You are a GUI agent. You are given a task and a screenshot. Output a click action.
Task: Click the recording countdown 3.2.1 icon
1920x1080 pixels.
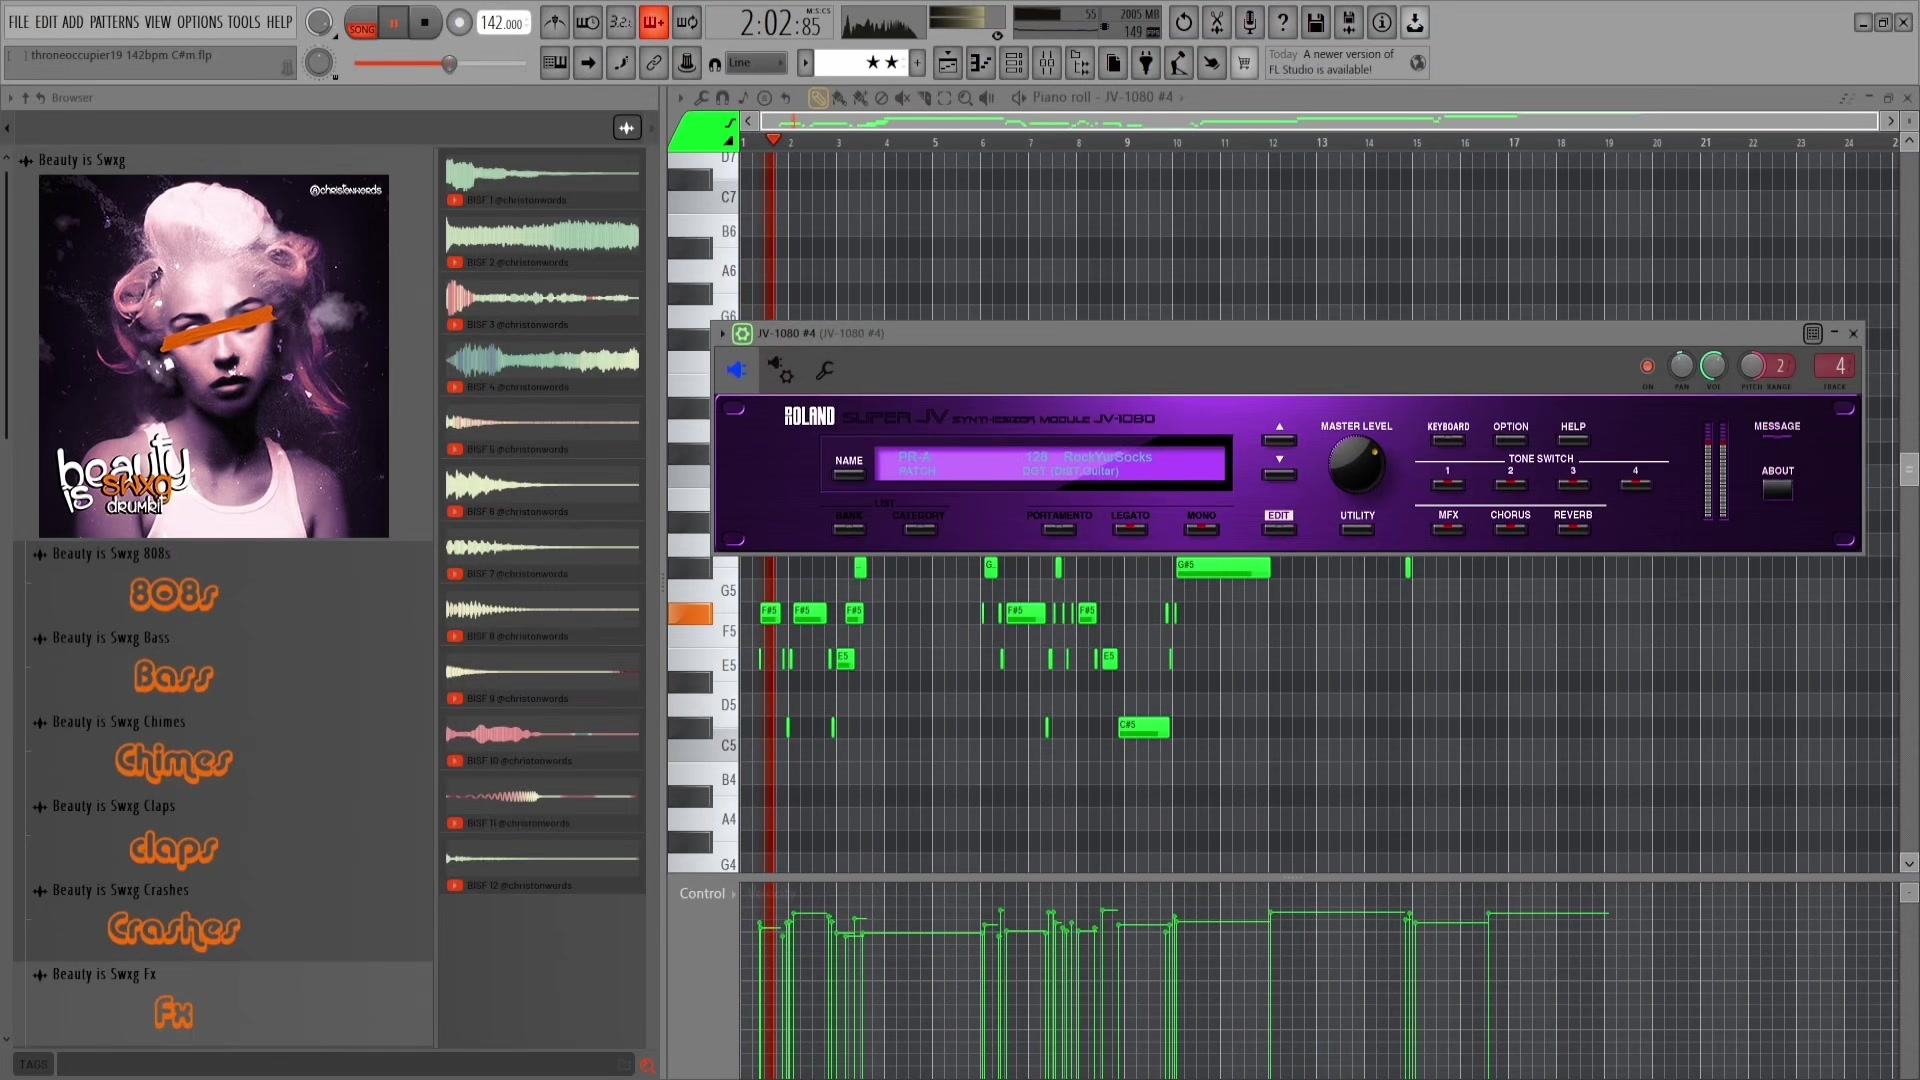pyautogui.click(x=621, y=22)
